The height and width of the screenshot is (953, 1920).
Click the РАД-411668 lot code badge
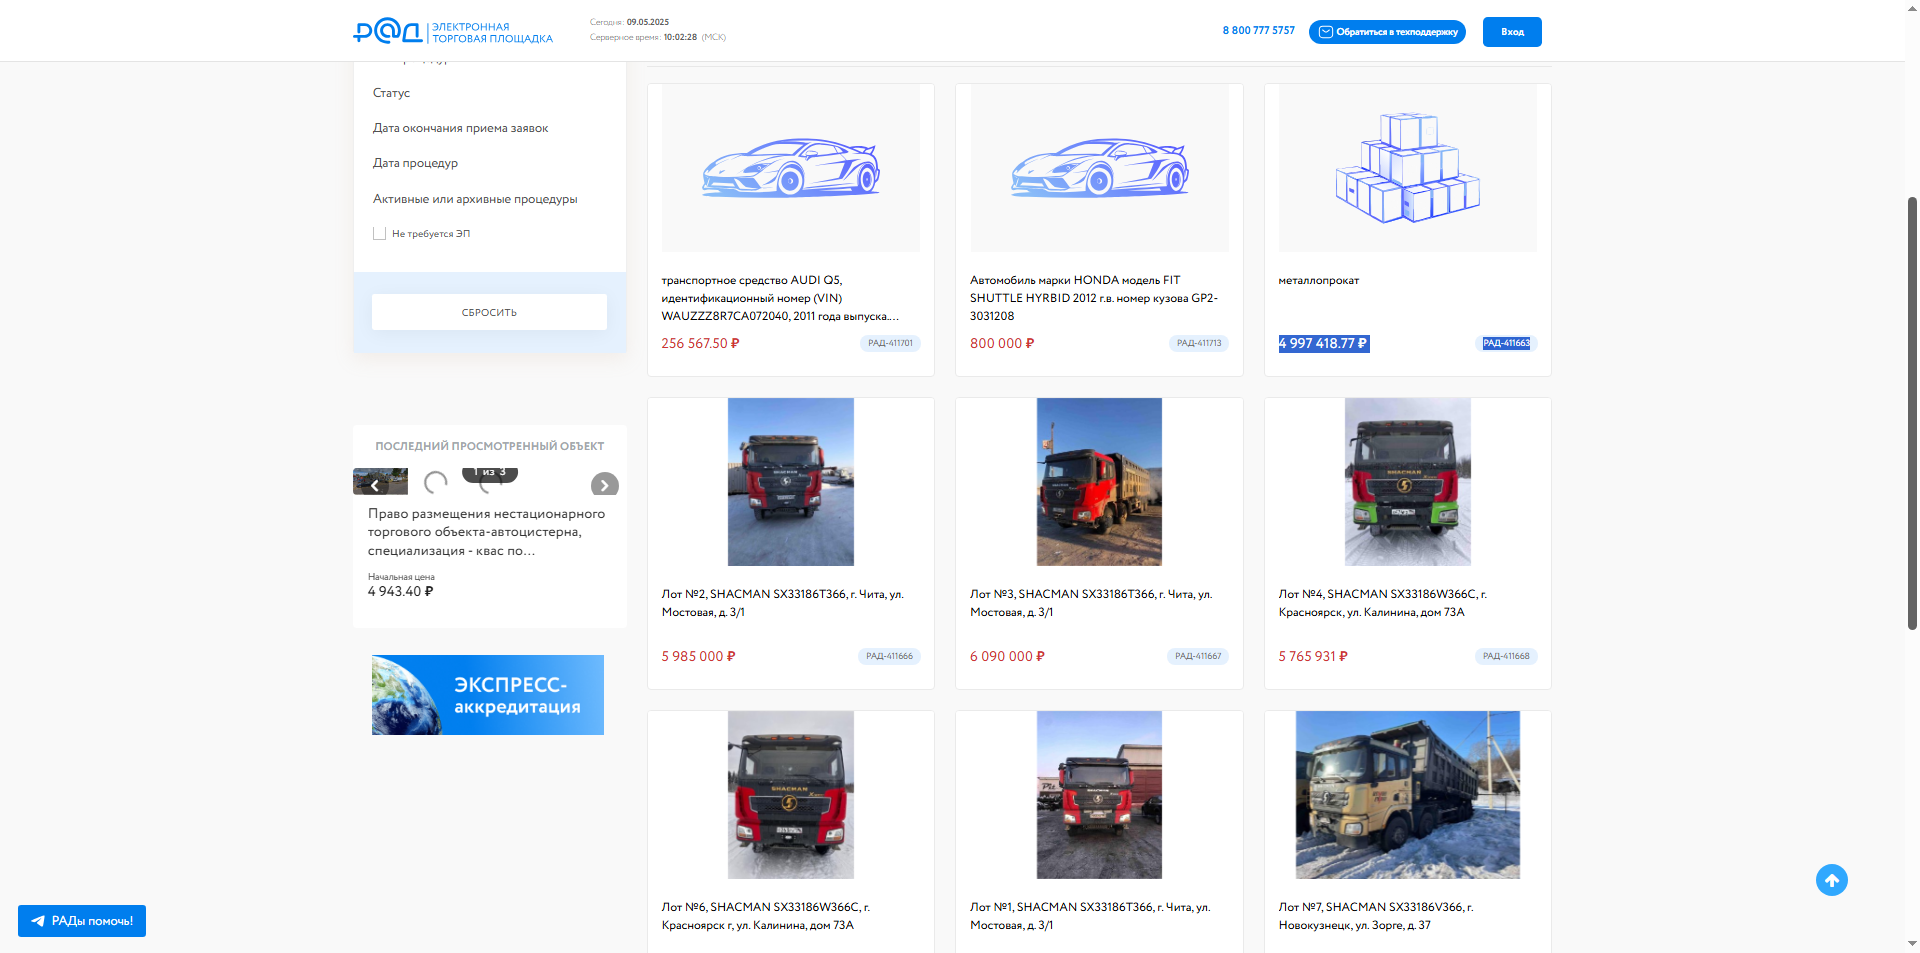click(x=1506, y=656)
